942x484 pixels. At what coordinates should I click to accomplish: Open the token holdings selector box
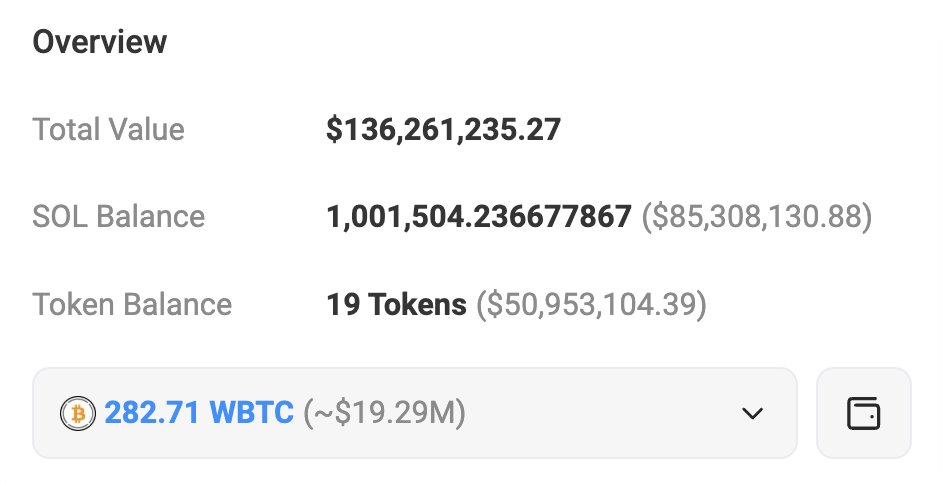coord(414,413)
